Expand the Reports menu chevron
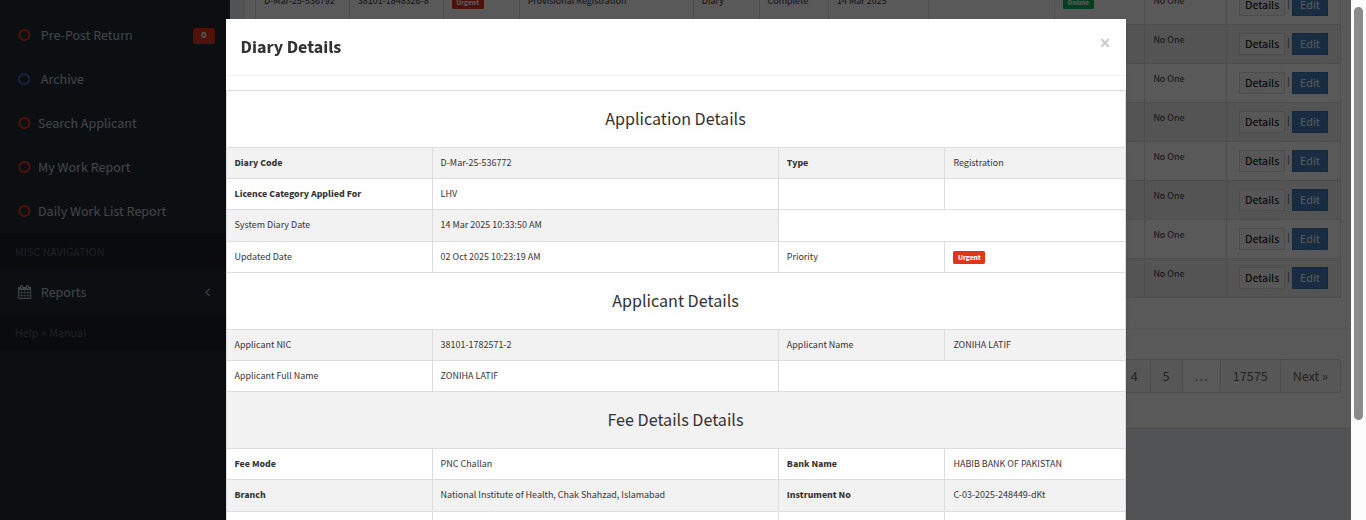Image resolution: width=1366 pixels, height=520 pixels. pyautogui.click(x=208, y=292)
